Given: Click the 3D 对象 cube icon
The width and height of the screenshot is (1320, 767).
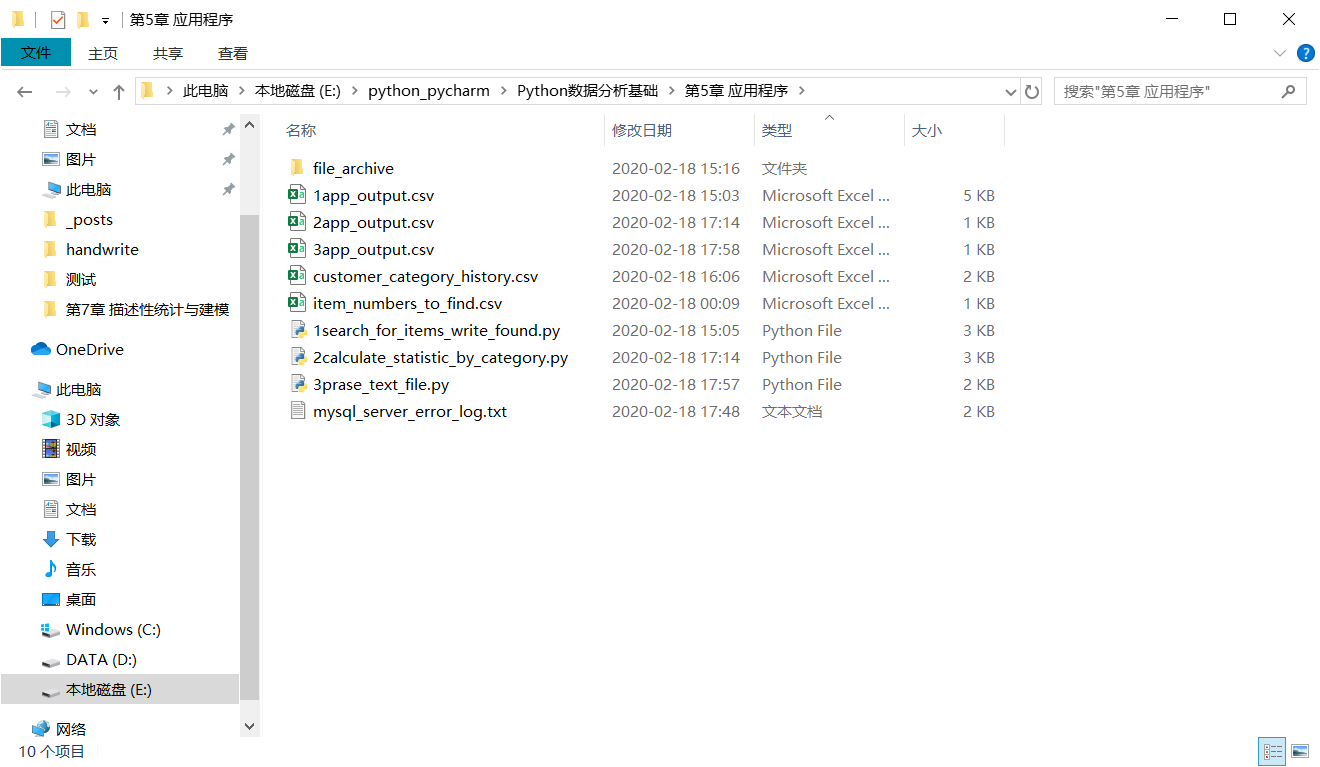Looking at the screenshot, I should 51,419.
